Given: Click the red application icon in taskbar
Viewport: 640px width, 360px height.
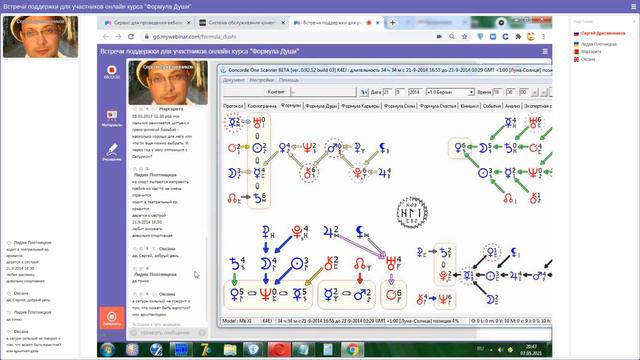Looking at the screenshot, I should click(x=279, y=350).
